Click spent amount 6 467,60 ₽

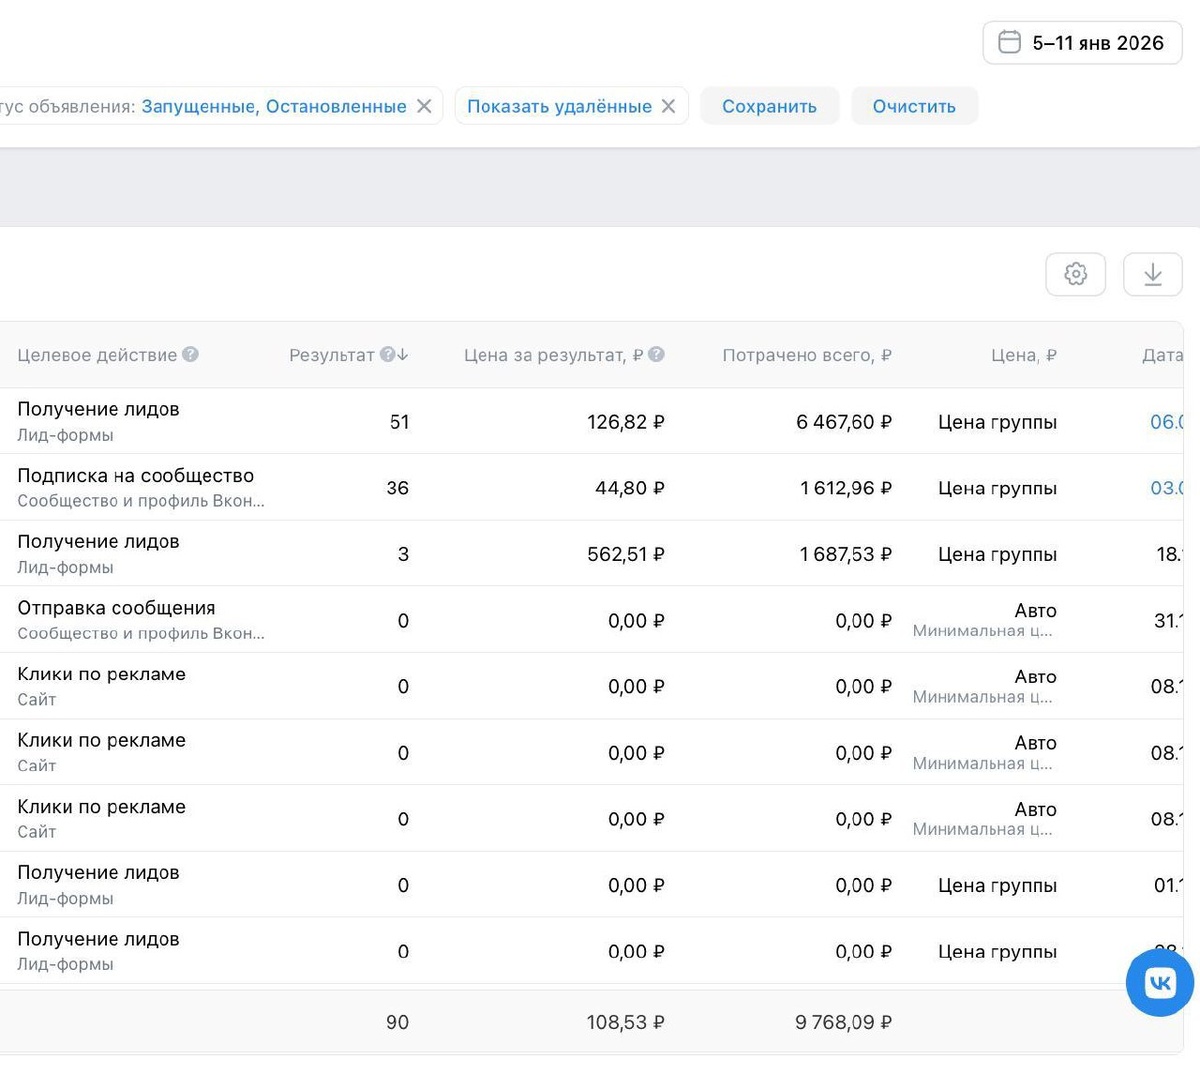click(844, 422)
